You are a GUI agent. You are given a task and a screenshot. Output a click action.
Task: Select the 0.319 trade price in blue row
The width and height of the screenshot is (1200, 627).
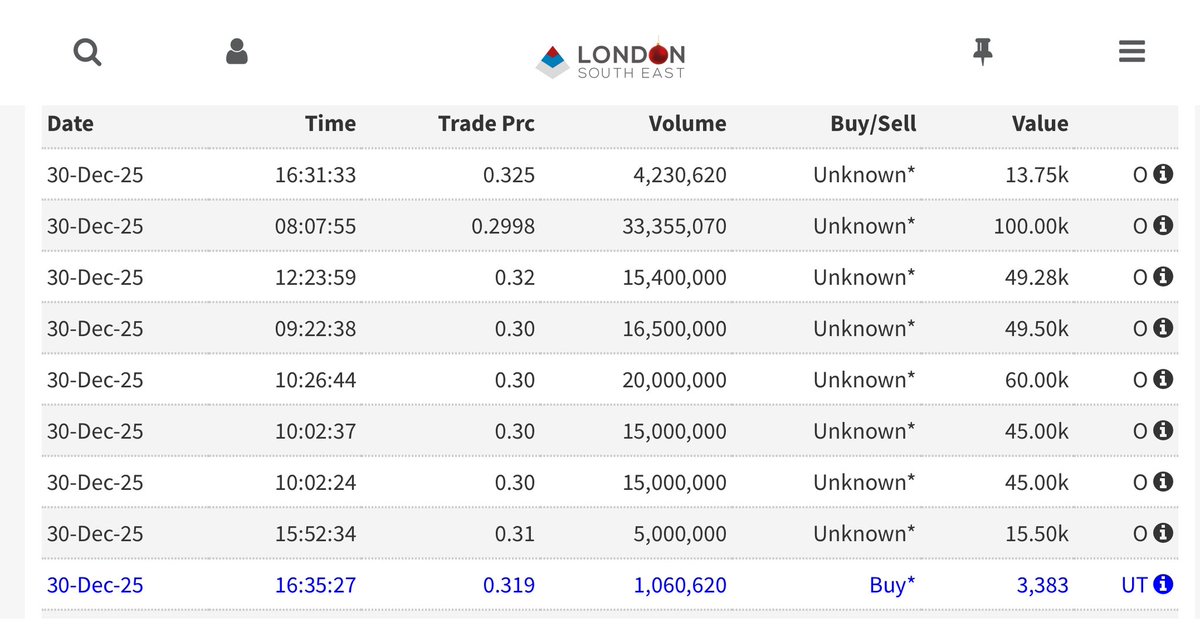[509, 585]
